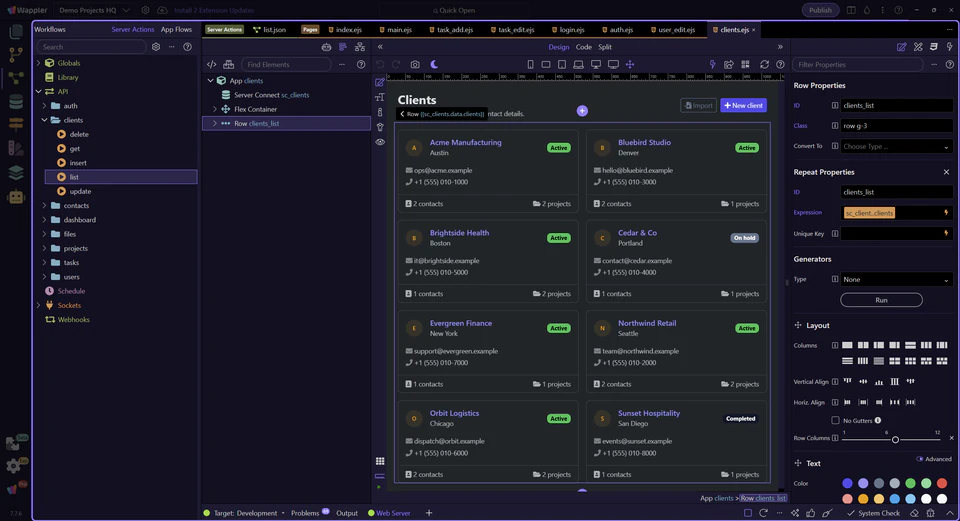Open the index.ejs file tab
This screenshot has height=521, width=960.
click(x=345, y=29)
